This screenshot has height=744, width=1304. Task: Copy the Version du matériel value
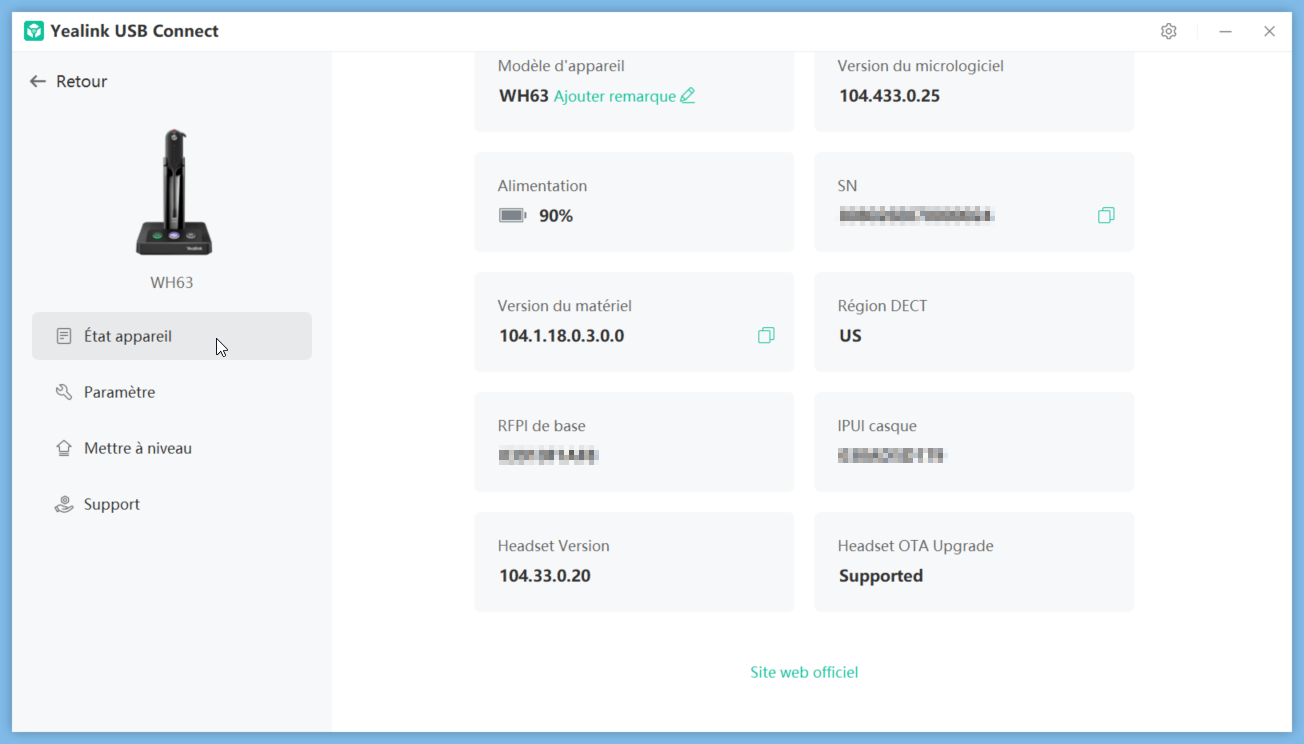point(766,336)
